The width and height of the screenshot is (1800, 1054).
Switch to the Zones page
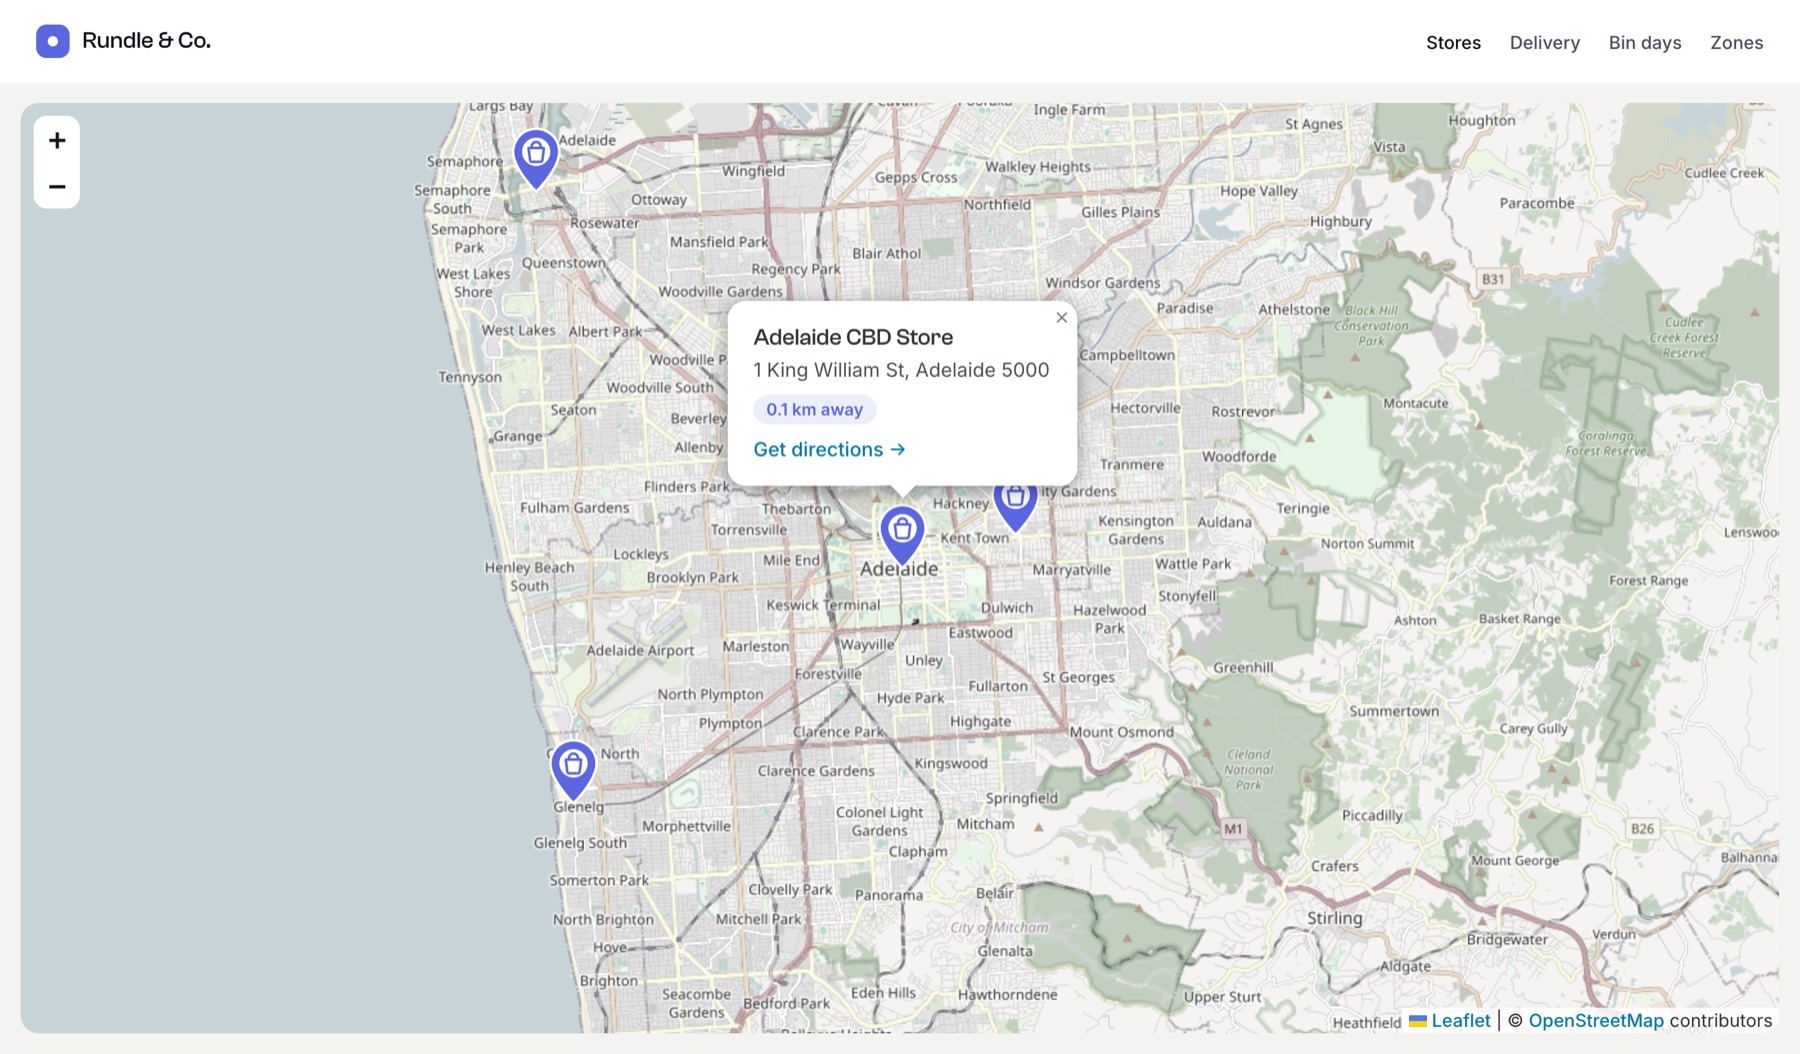pyautogui.click(x=1736, y=43)
